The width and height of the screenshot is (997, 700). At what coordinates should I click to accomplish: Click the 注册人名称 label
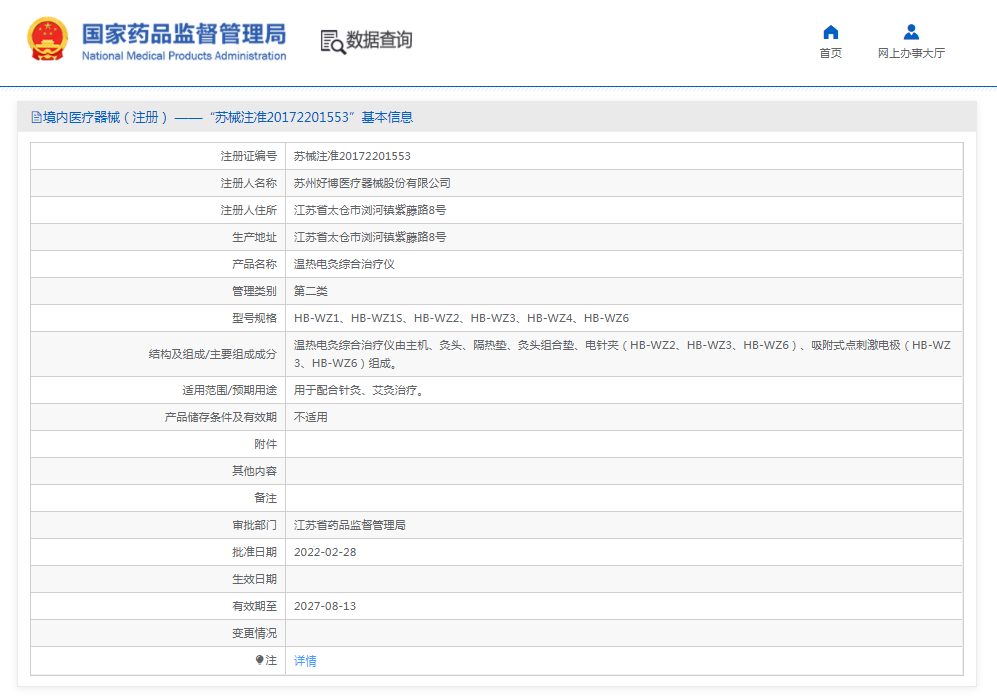tap(249, 183)
